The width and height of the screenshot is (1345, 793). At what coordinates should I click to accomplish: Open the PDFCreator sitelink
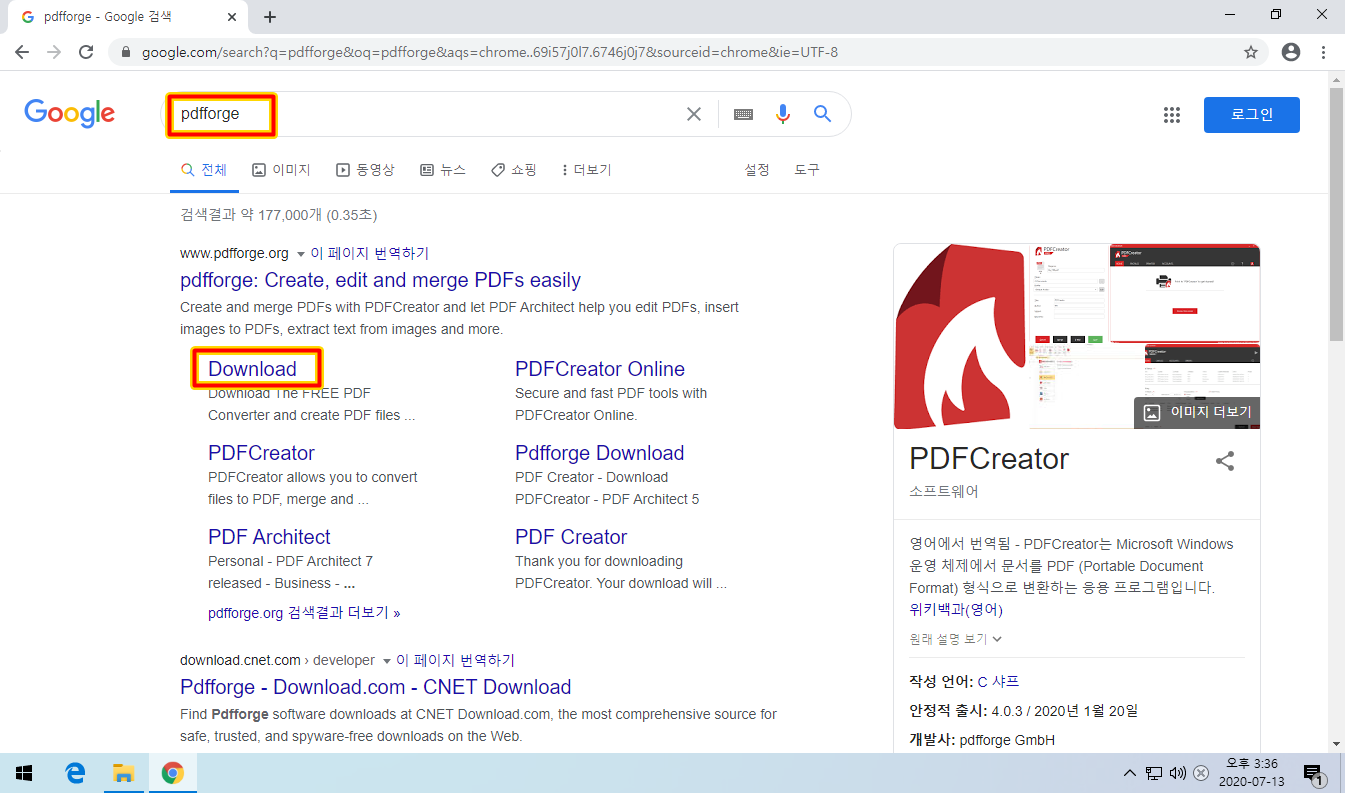261,453
